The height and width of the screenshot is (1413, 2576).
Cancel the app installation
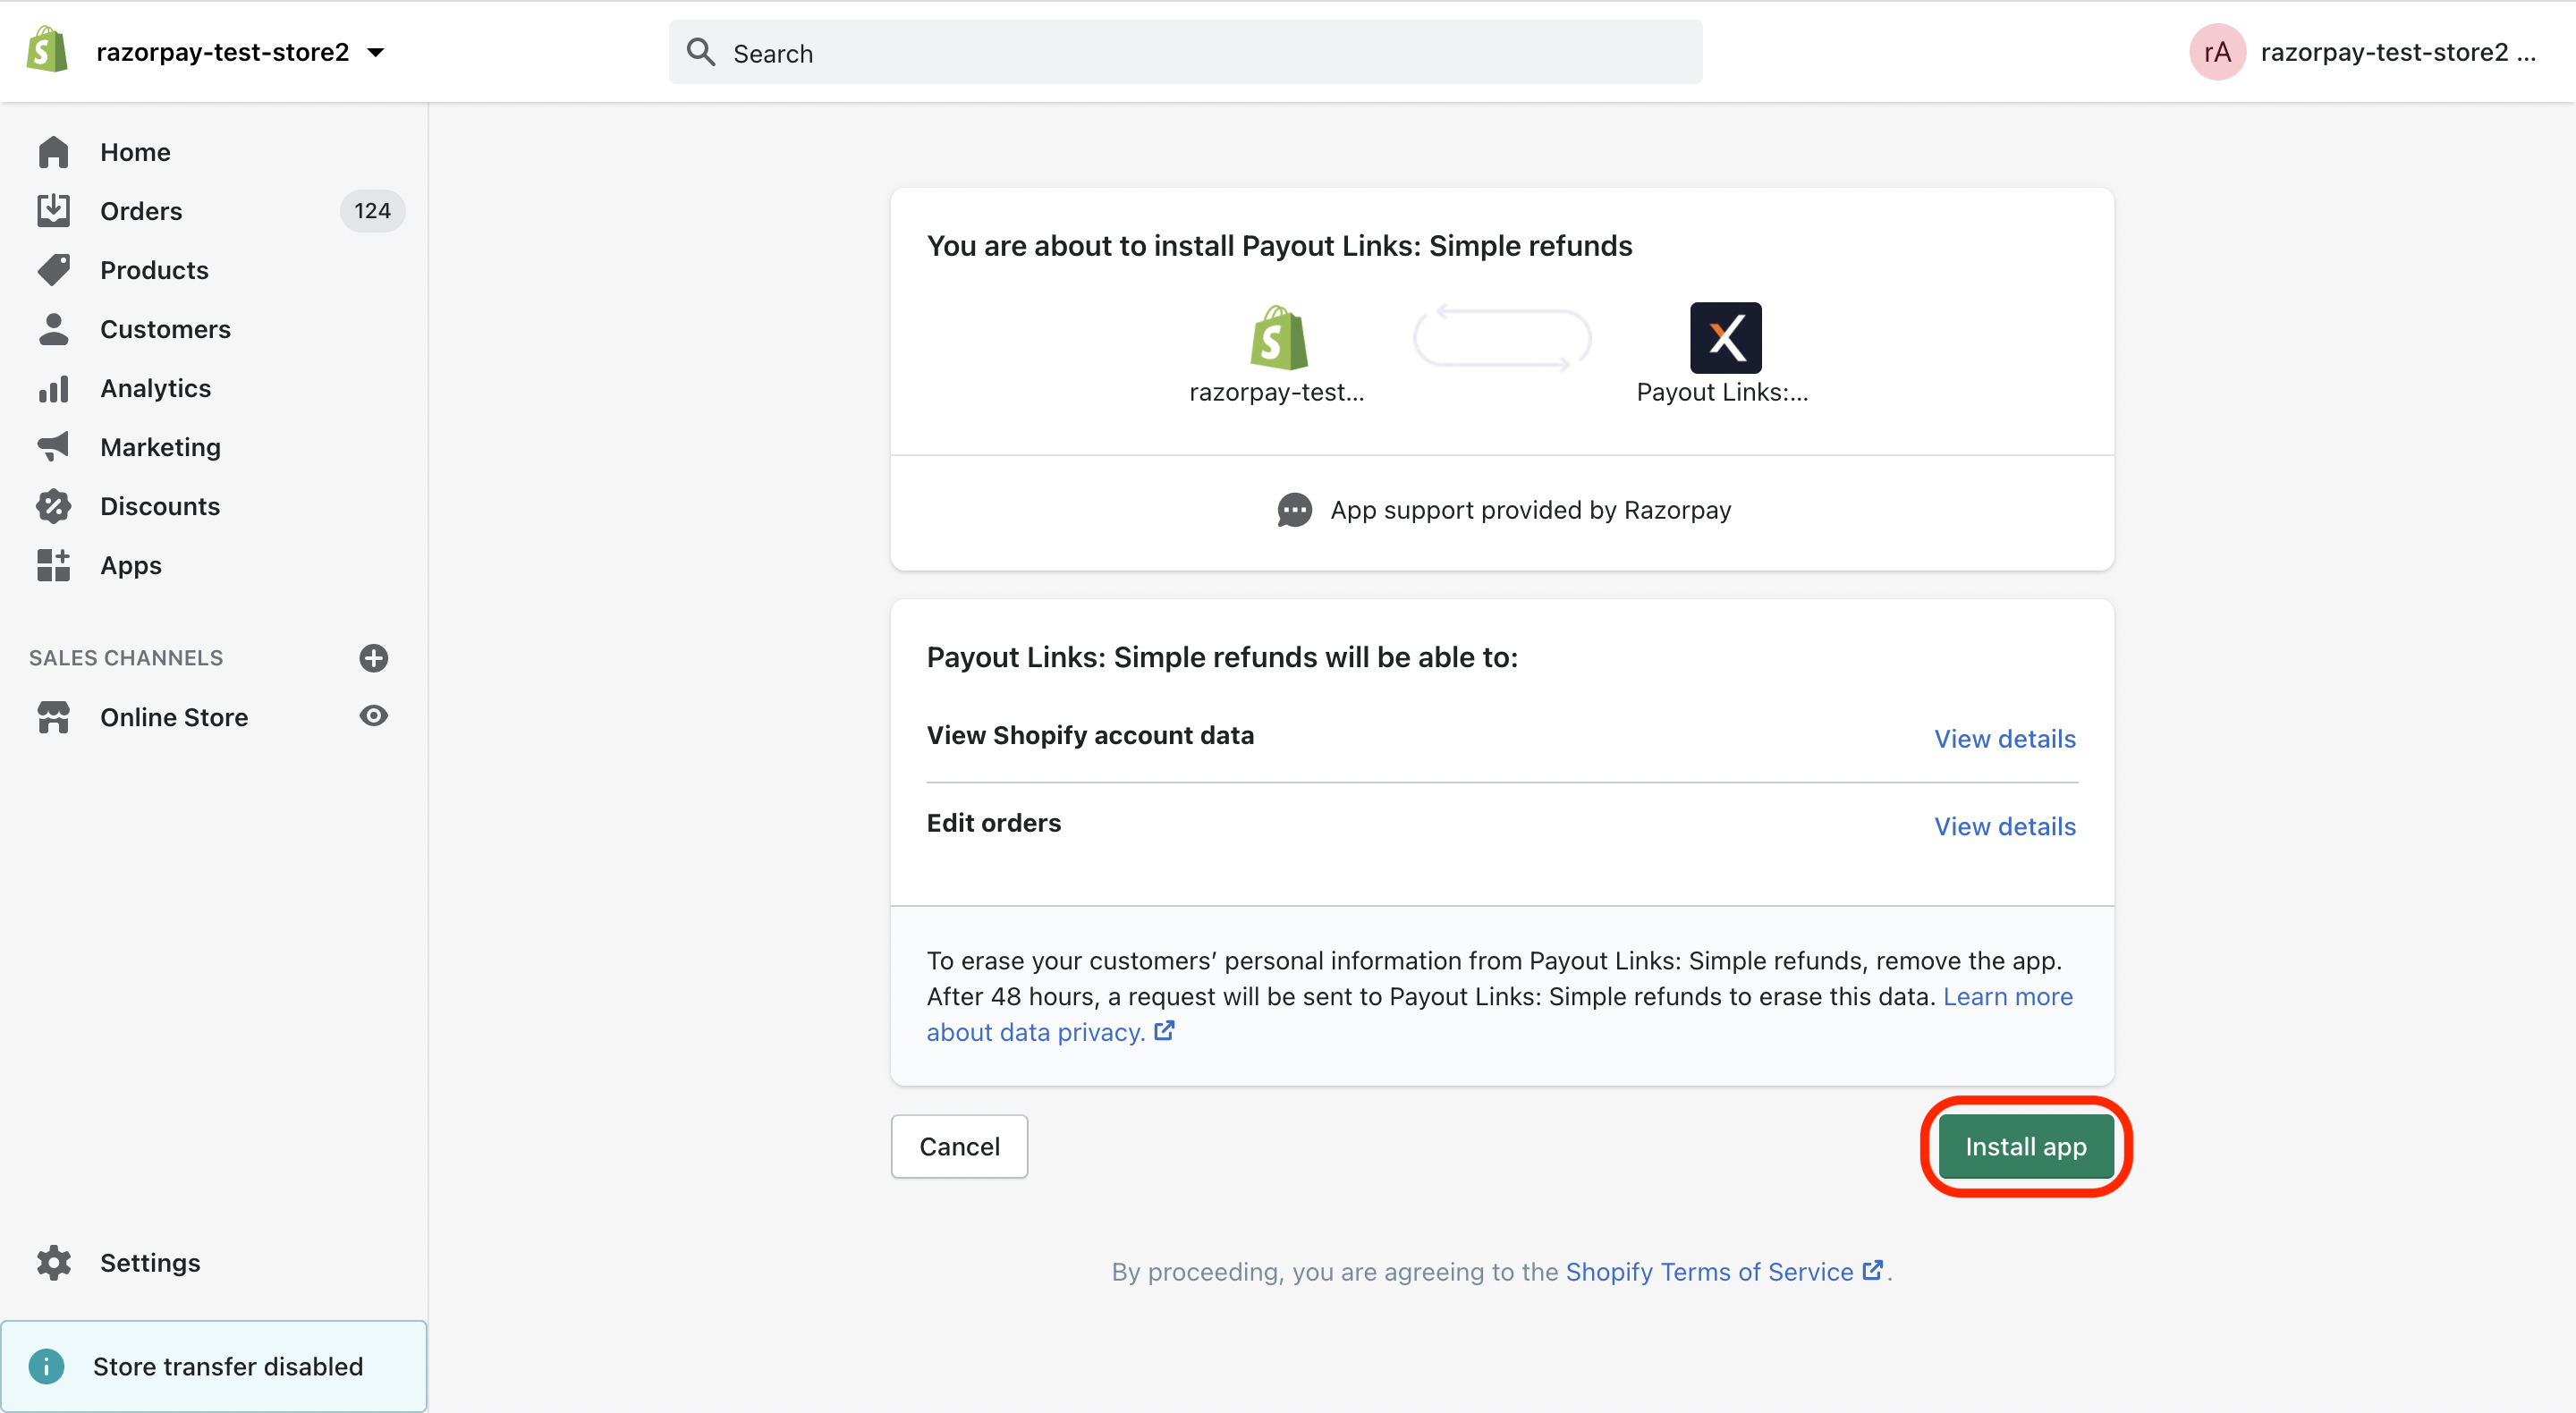pos(958,1146)
